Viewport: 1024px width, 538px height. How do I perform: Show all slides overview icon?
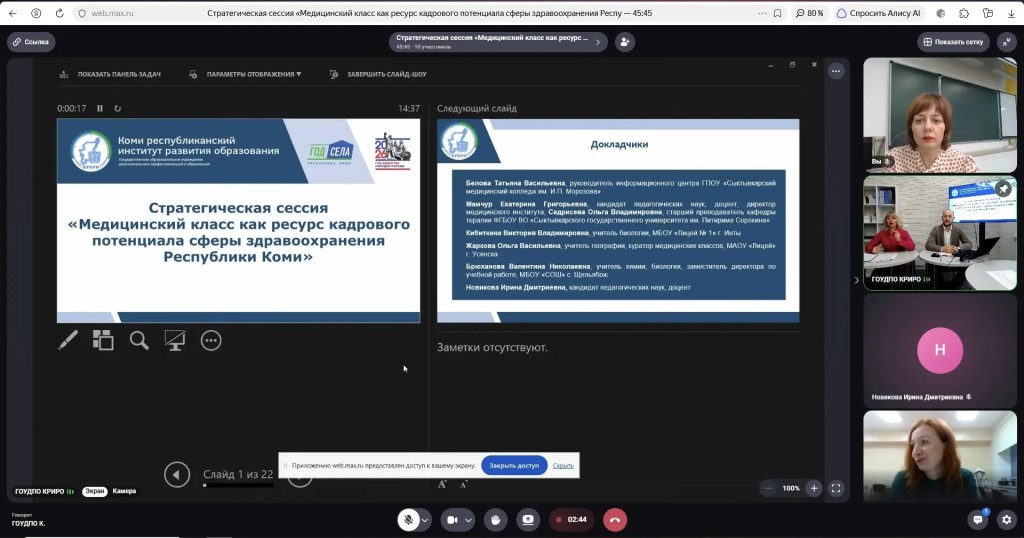[x=103, y=340]
